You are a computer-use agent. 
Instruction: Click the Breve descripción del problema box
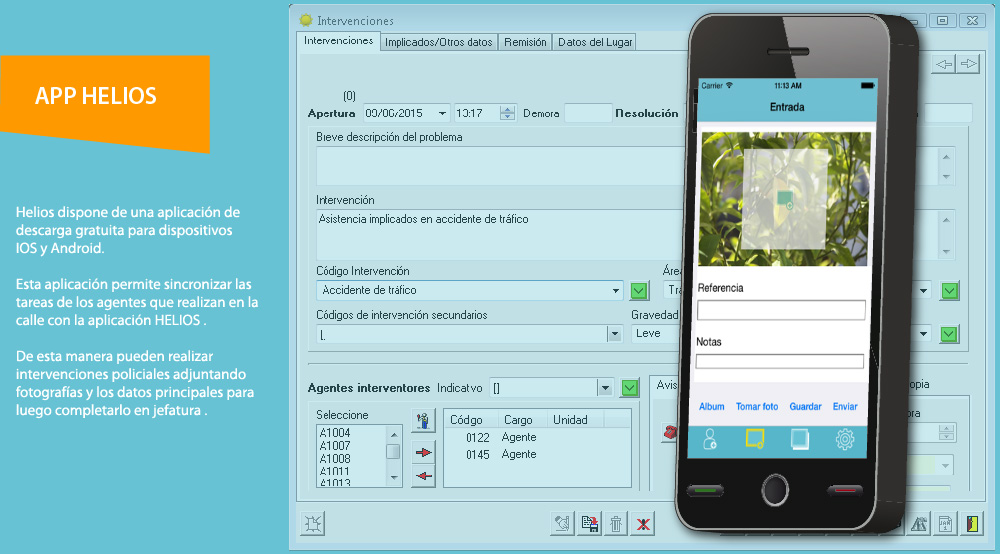(500, 166)
